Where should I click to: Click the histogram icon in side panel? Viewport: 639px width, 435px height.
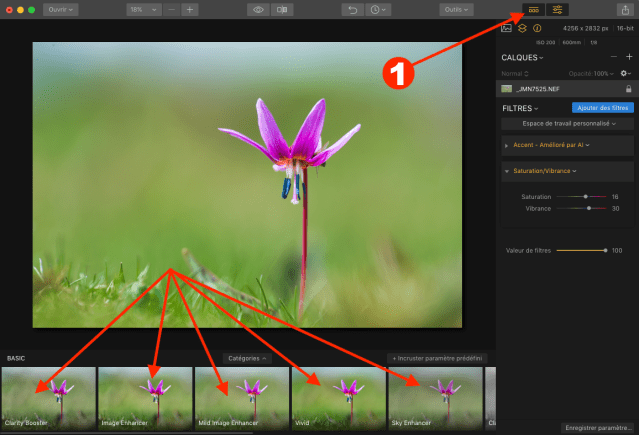tap(507, 28)
